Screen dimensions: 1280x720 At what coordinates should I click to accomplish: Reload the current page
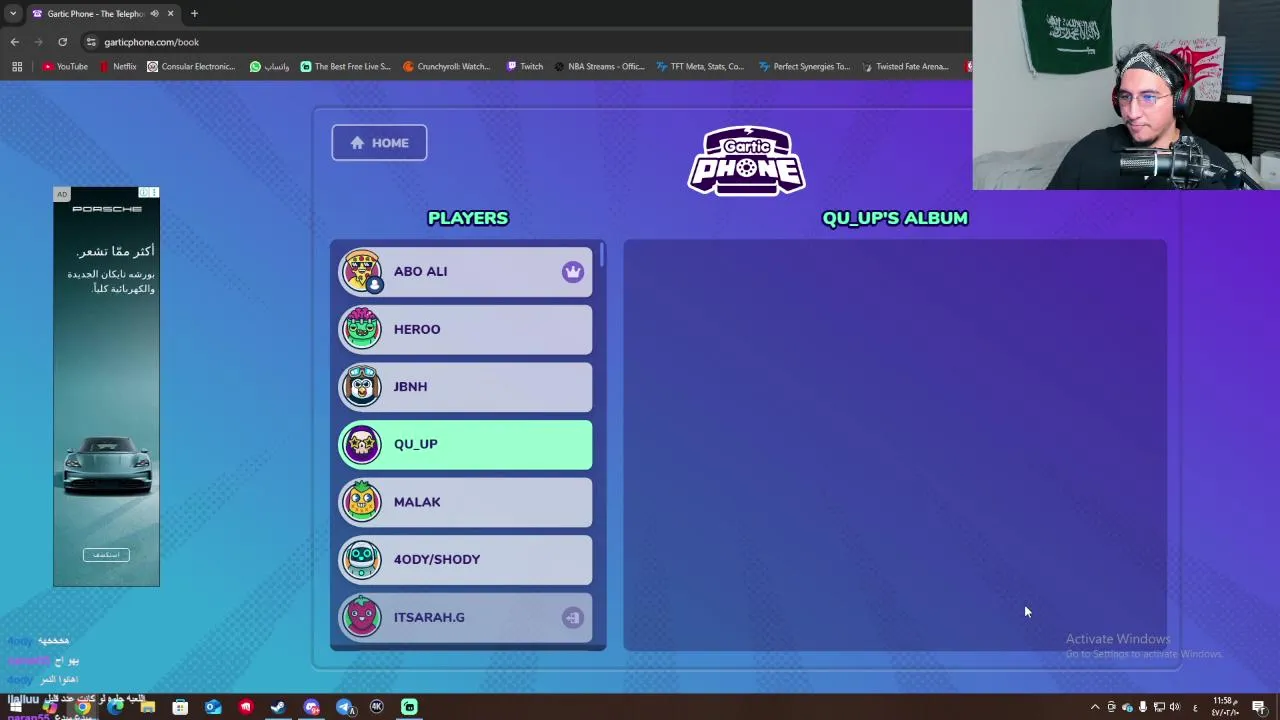coord(62,42)
